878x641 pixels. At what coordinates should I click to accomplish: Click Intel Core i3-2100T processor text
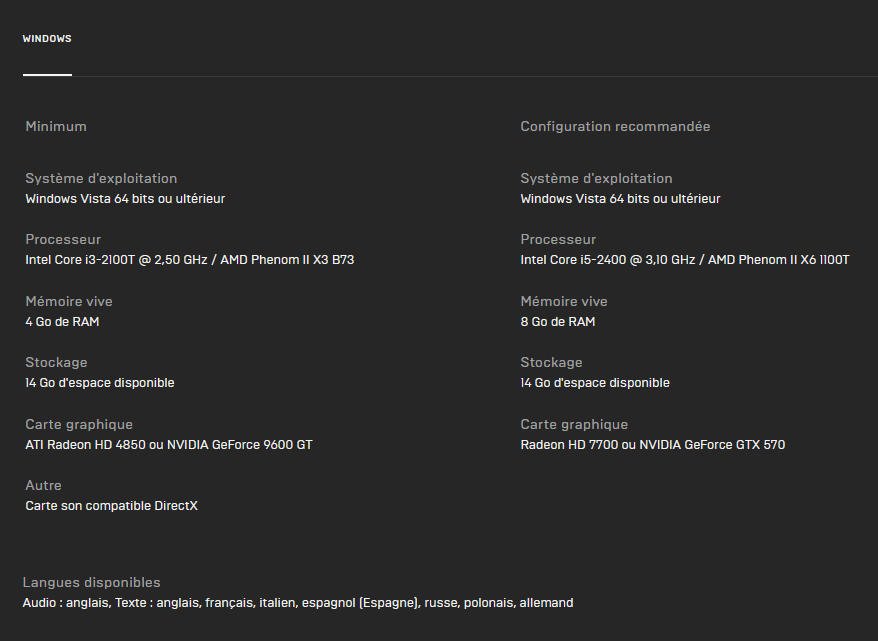190,260
